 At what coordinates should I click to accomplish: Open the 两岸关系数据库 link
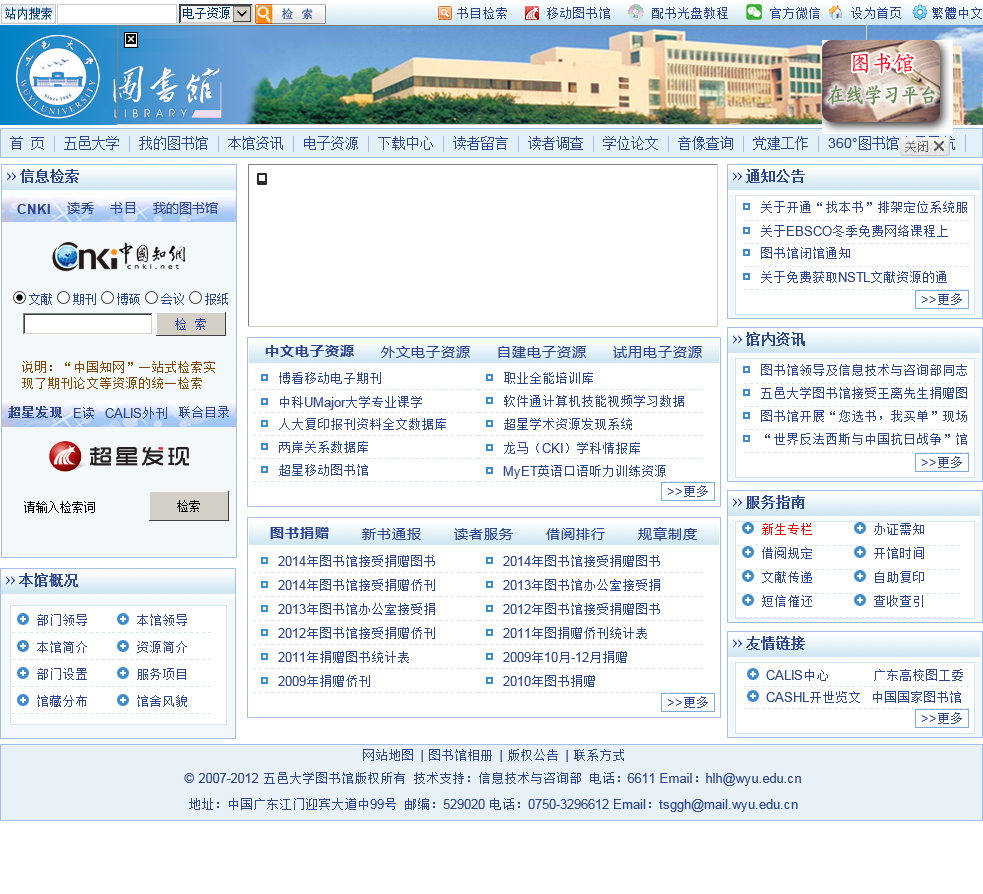323,448
